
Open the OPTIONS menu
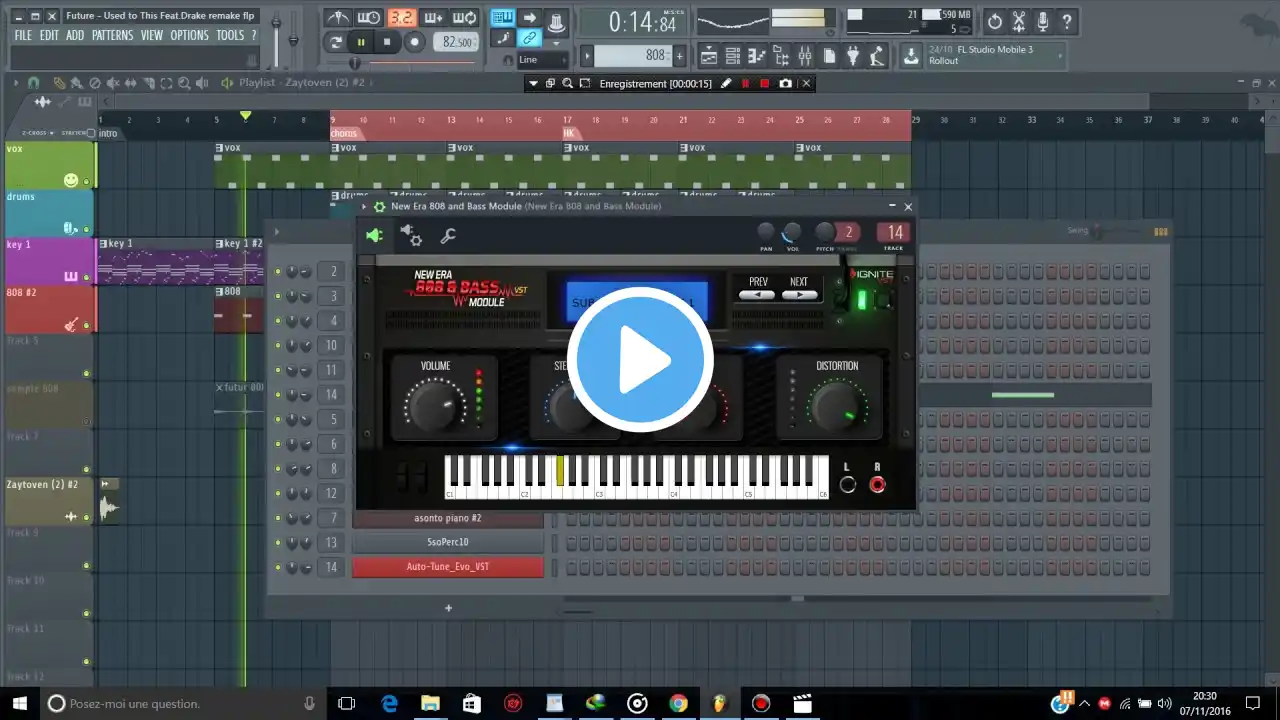click(189, 35)
